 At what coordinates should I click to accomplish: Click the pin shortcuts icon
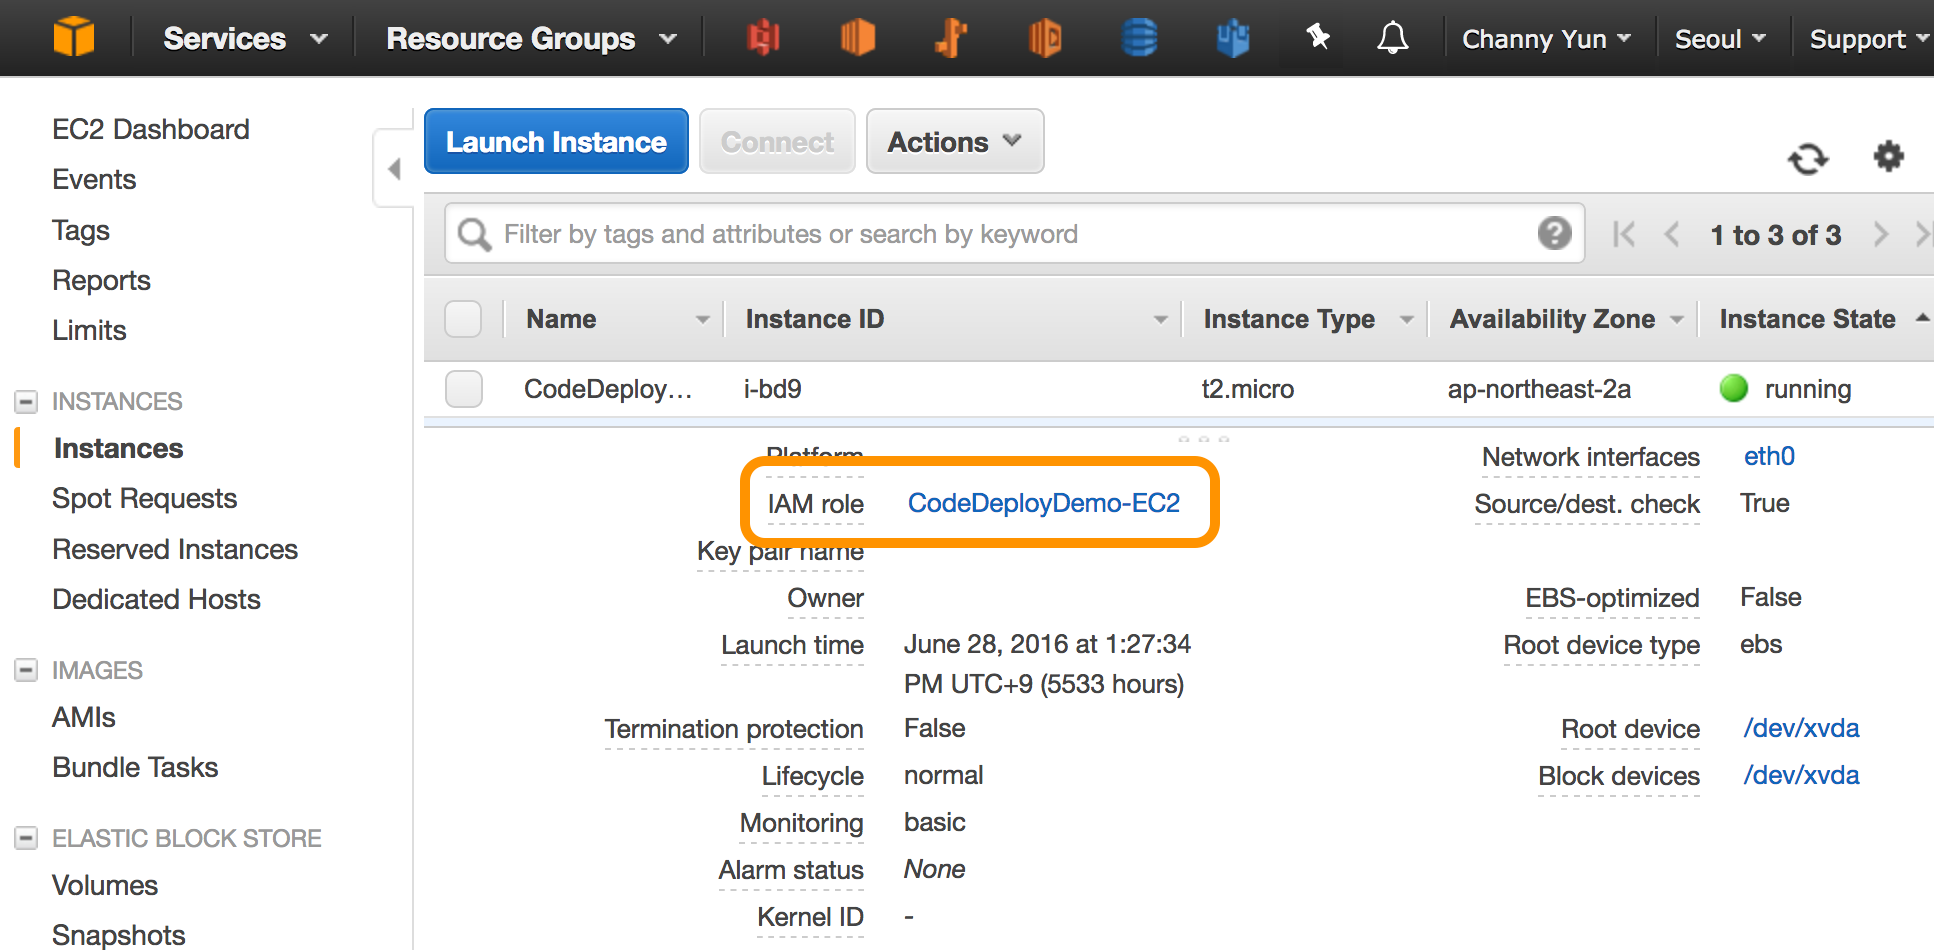pyautogui.click(x=1318, y=36)
